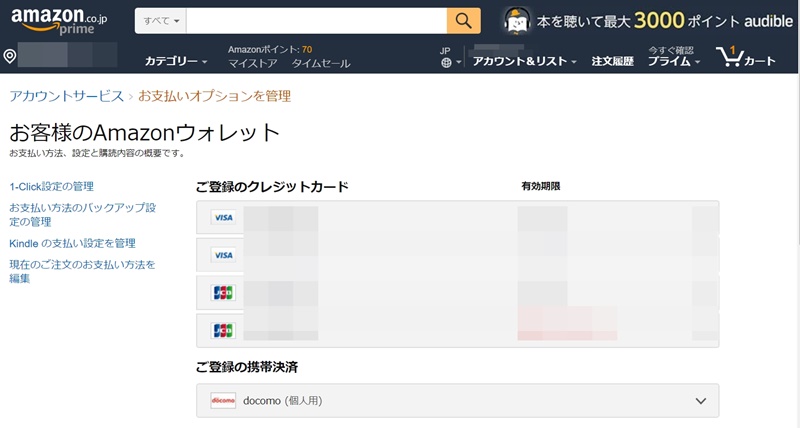Click the delivery location pin icon
Image resolution: width=800 pixels, height=428 pixels.
click(10, 57)
